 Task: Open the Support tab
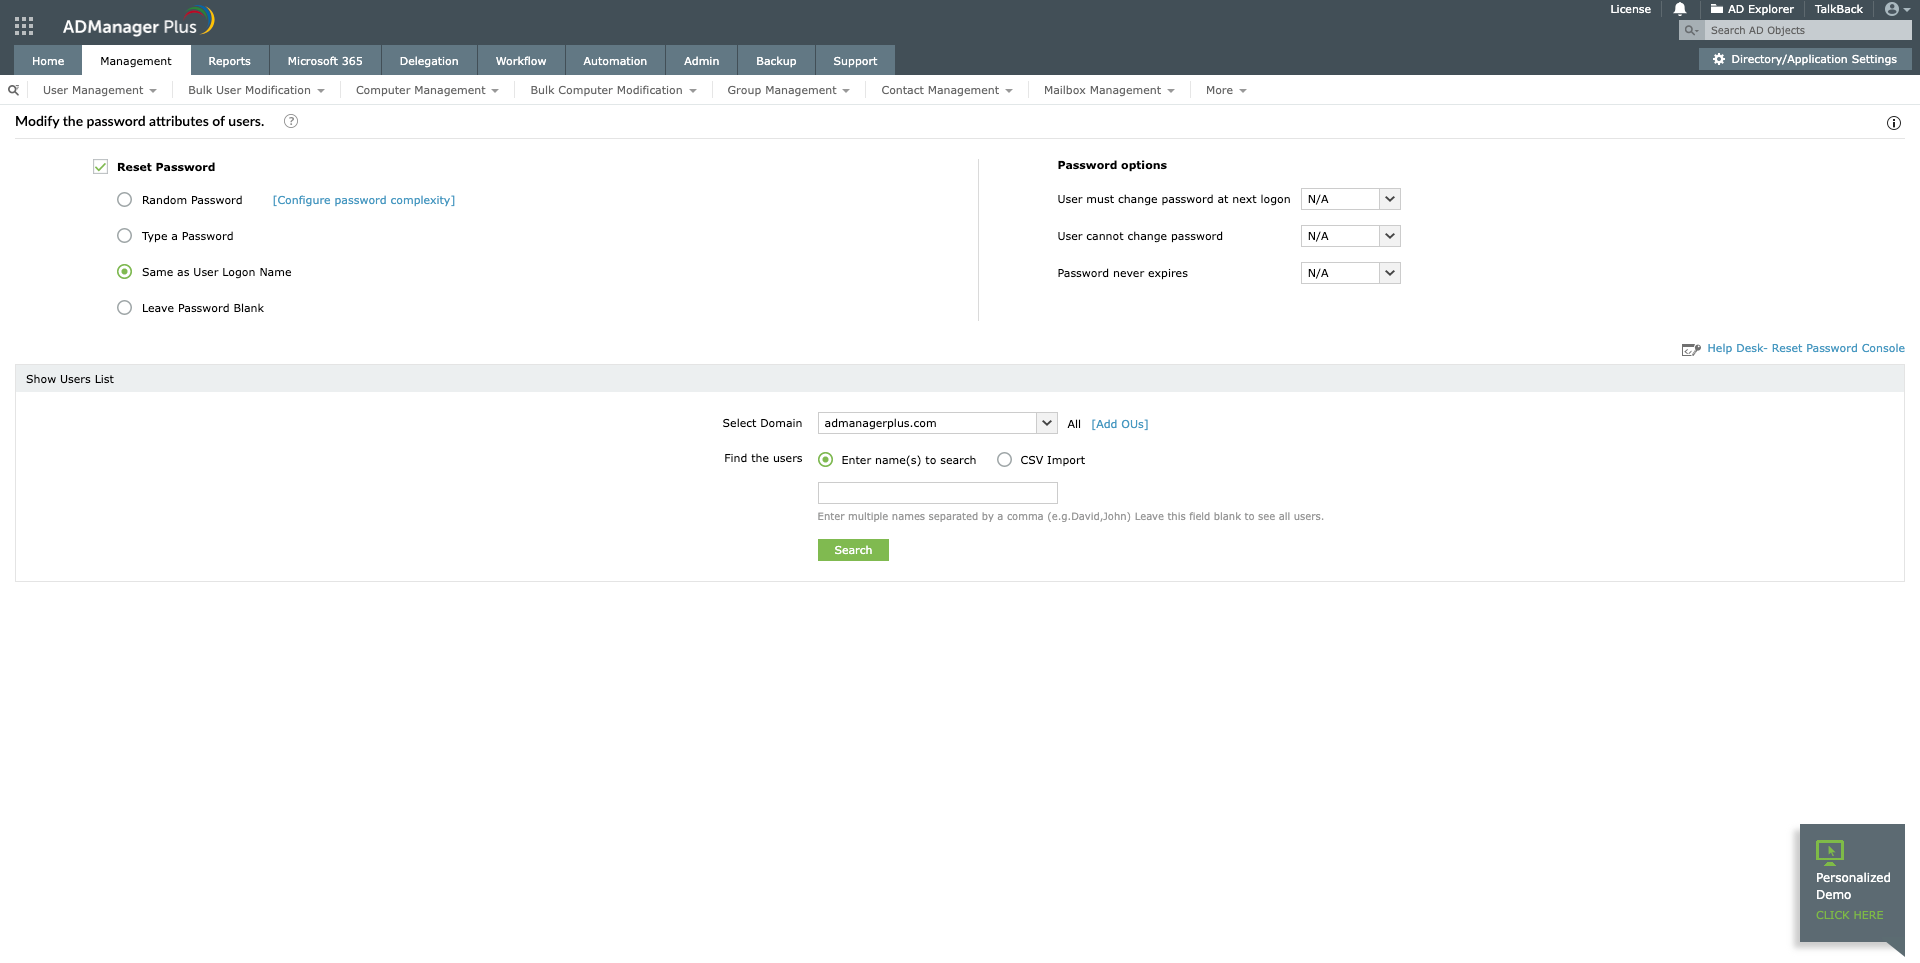(855, 60)
